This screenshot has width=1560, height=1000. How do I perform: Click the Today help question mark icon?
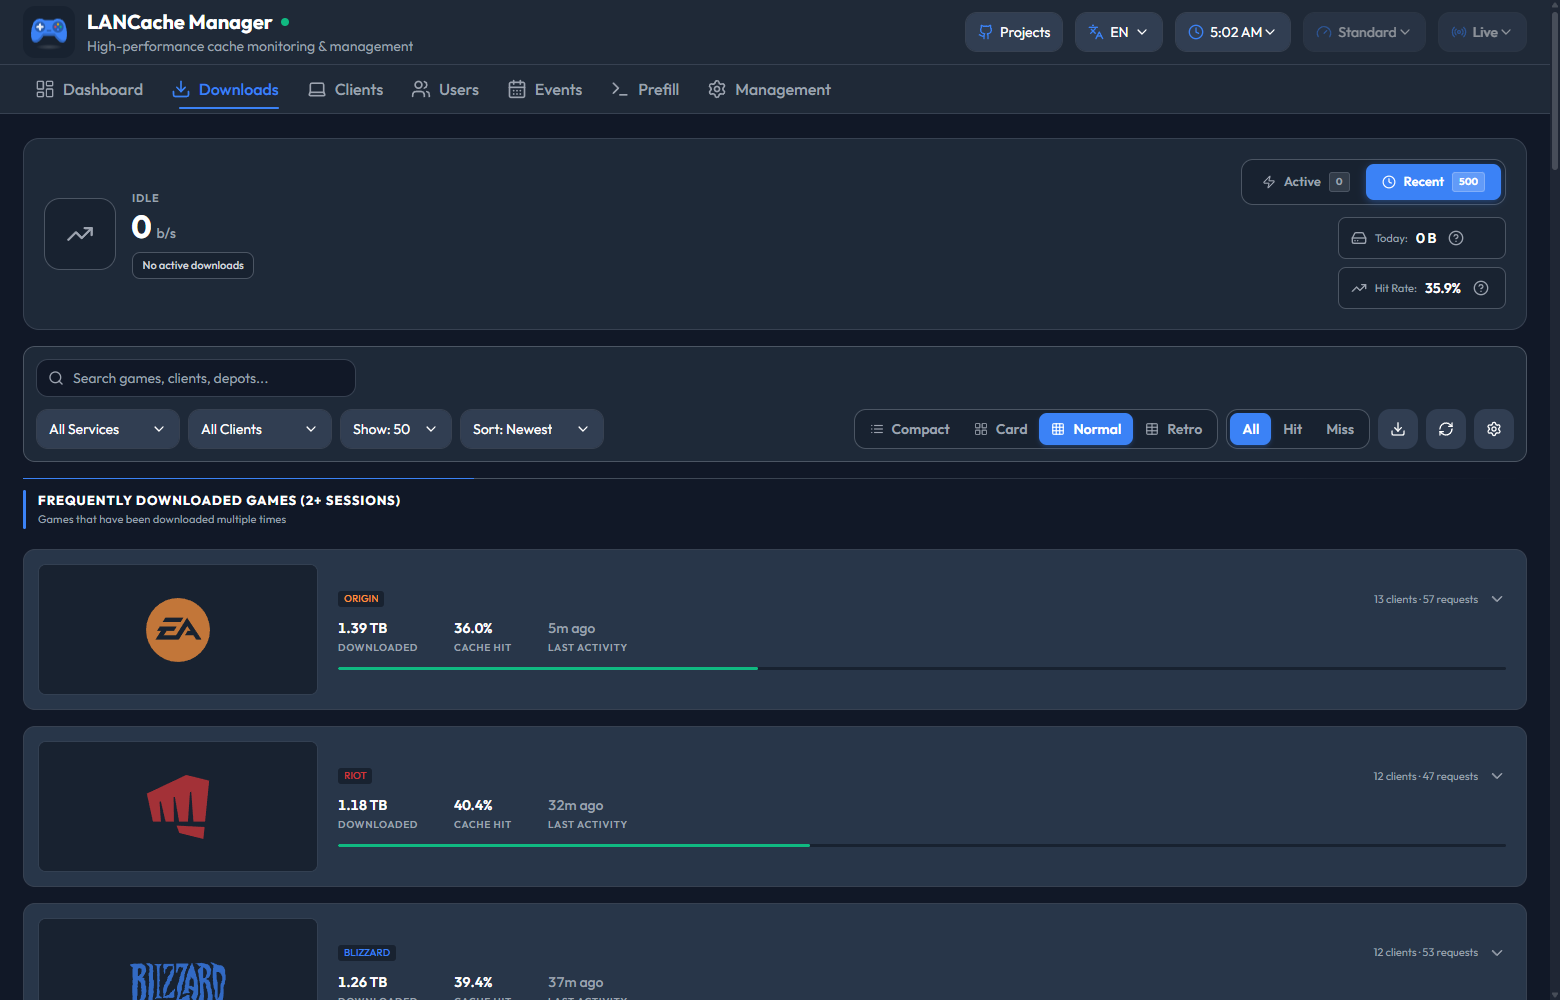1456,238
